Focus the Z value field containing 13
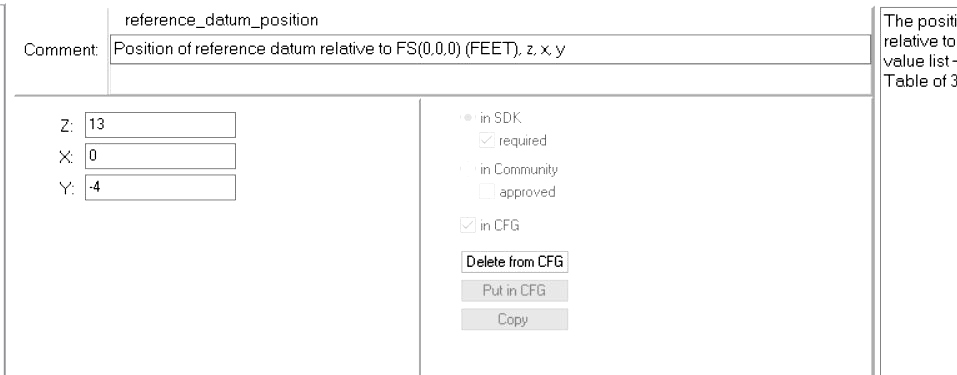Screen dimensions: 957x375 [x=160, y=125]
